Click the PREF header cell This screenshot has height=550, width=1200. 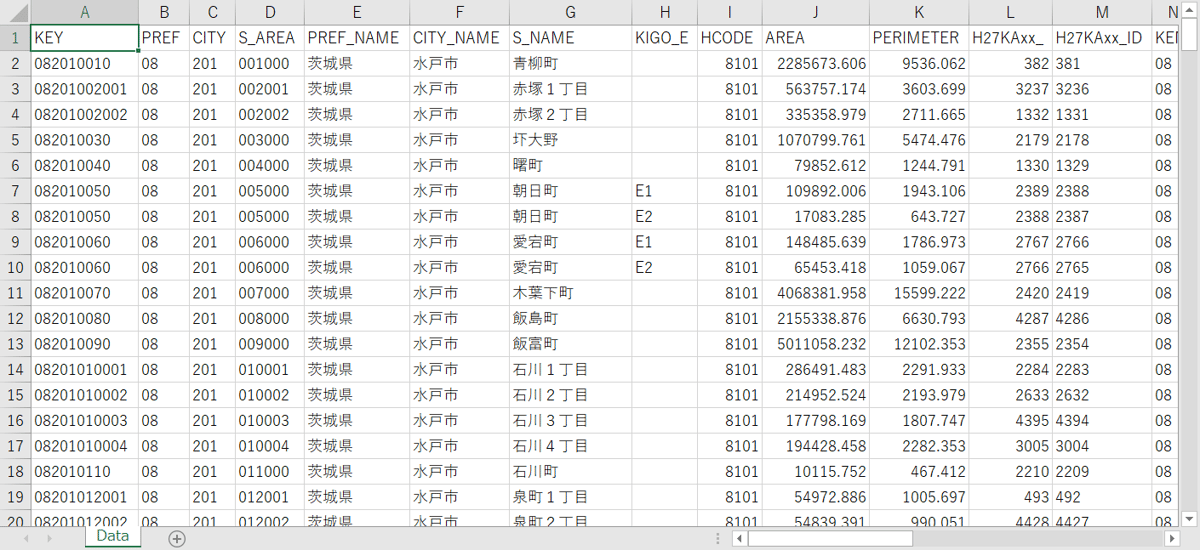pos(163,38)
